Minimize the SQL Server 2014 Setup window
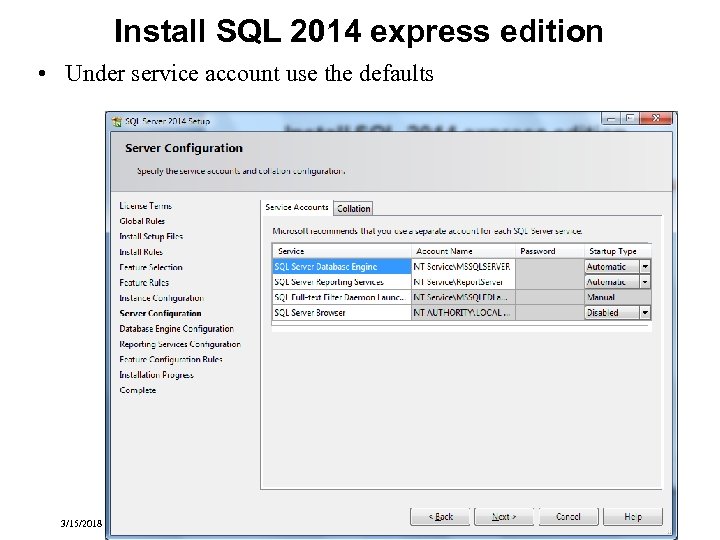Screen dimensions: 720x540 pyautogui.click(x=611, y=118)
